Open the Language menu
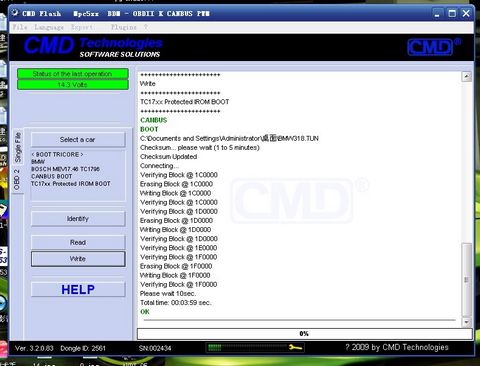Screen dimensions: 480x366 pyautogui.click(x=49, y=27)
